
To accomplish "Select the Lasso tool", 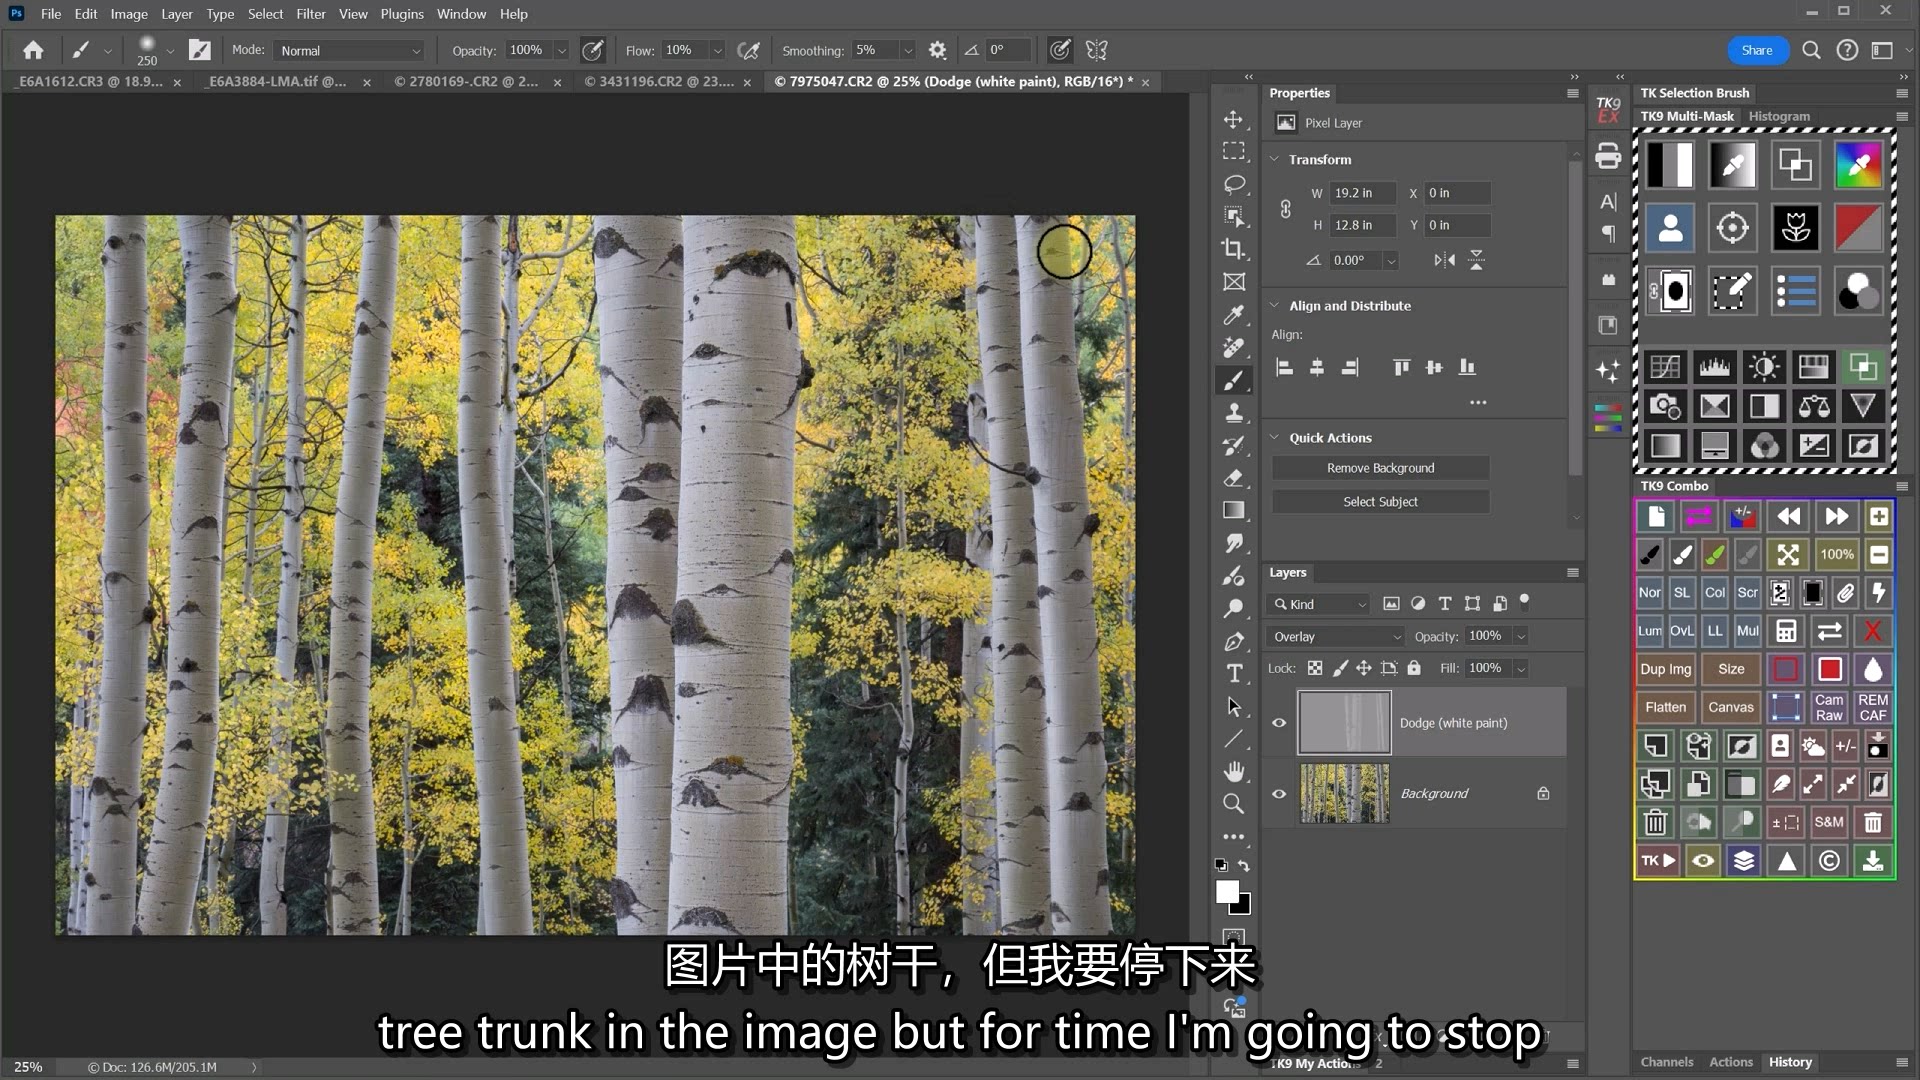I will pyautogui.click(x=1234, y=184).
